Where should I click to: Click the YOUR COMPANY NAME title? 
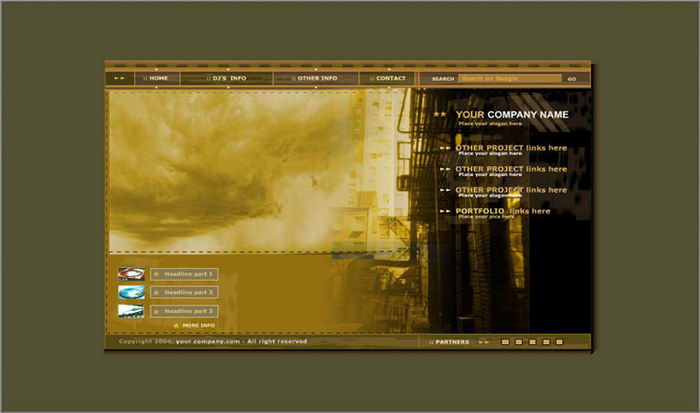click(512, 115)
